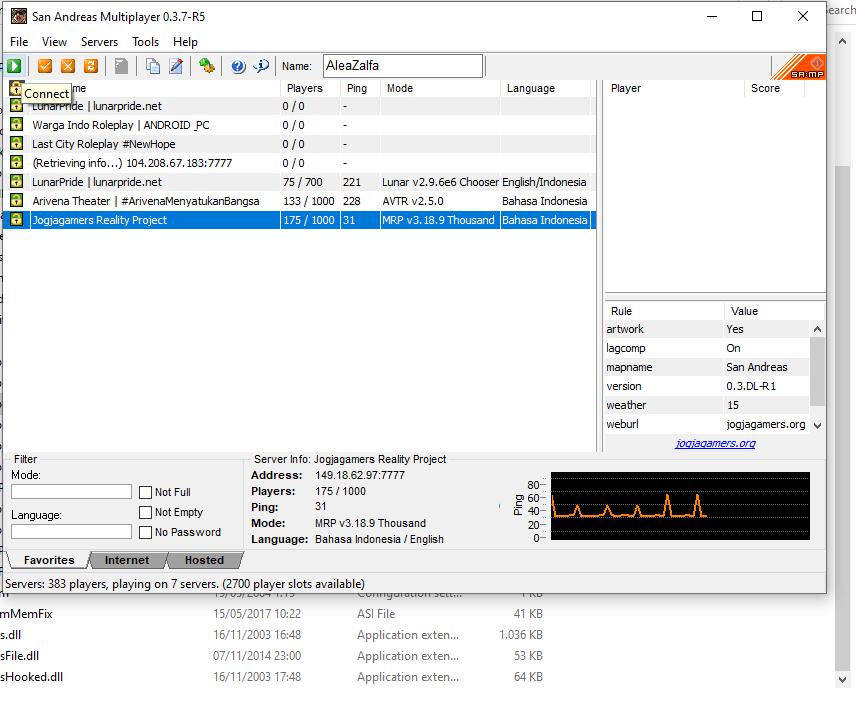
Task: Click the weather rule row
Action: tap(707, 405)
